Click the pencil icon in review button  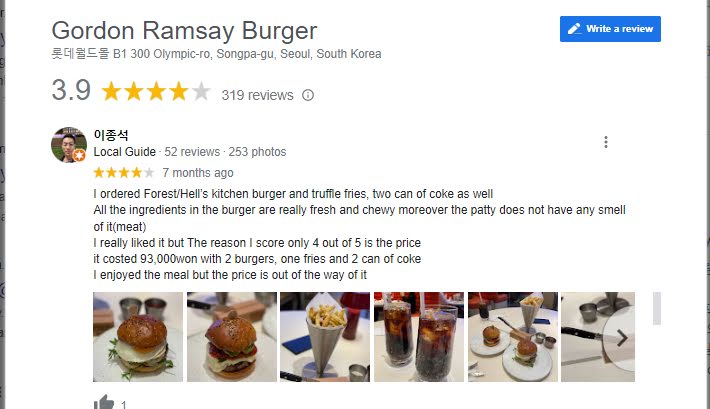coord(574,29)
